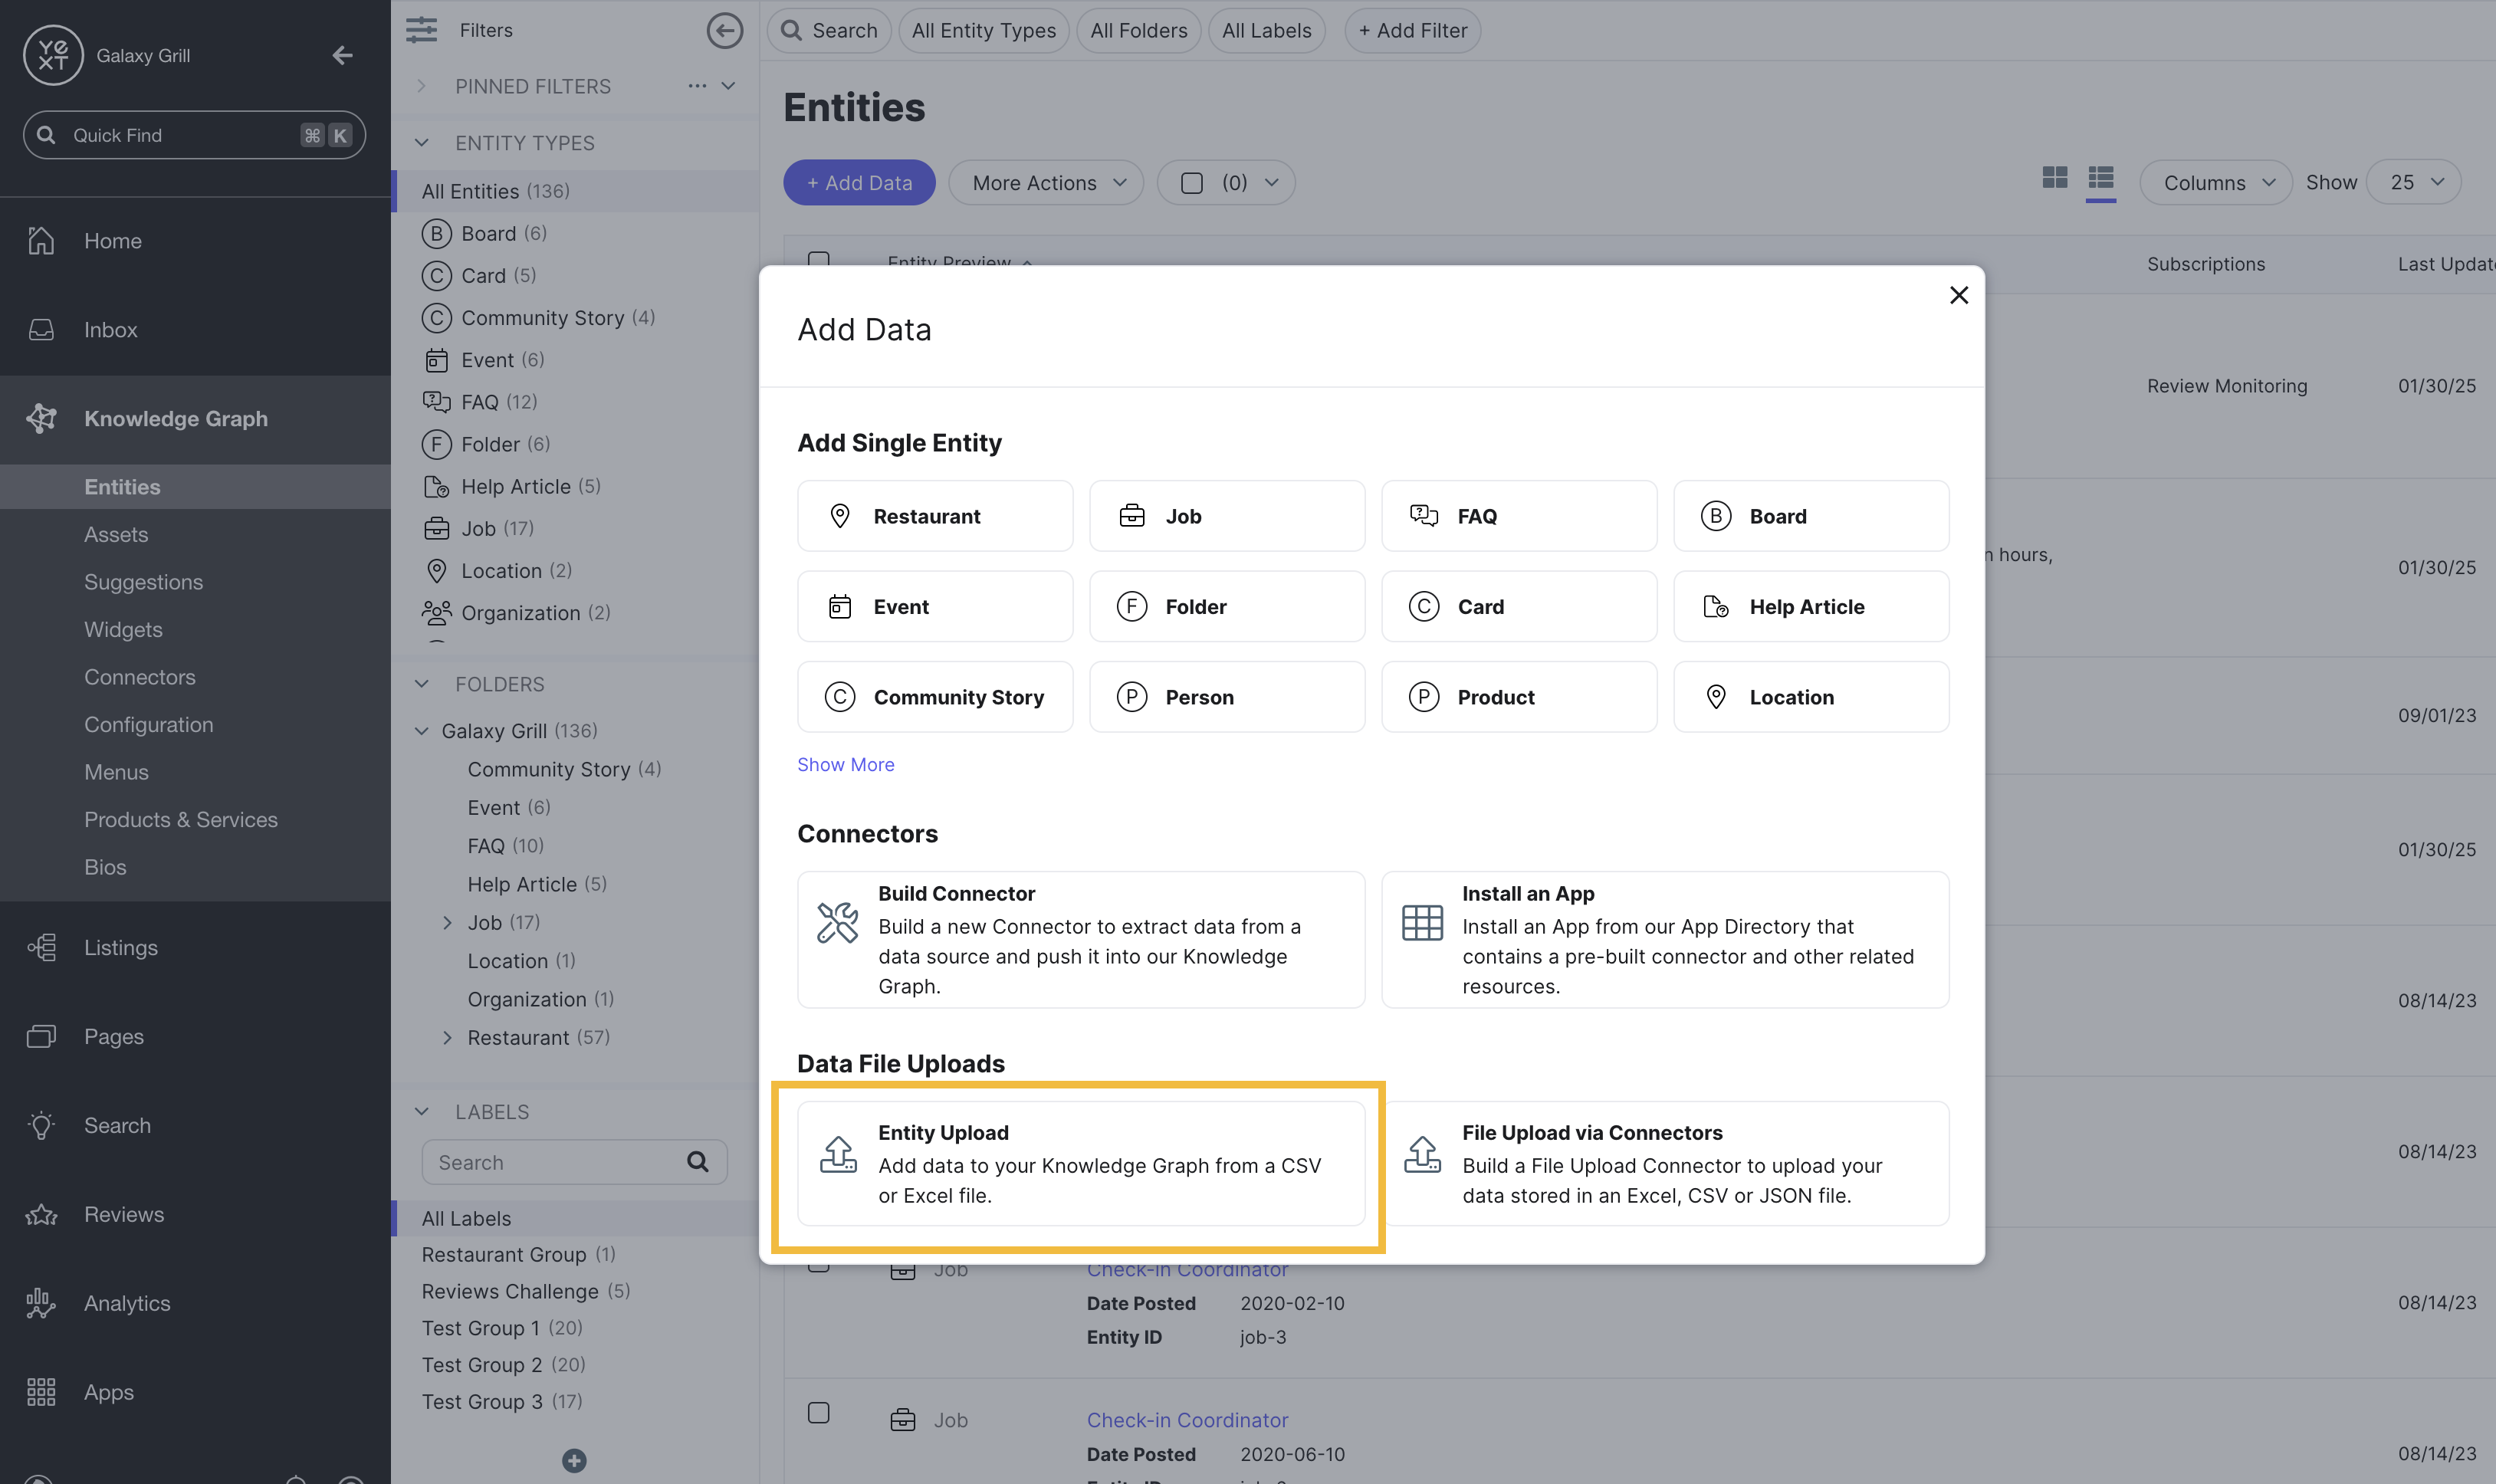The width and height of the screenshot is (2496, 1484).
Task: Click the Show More link under entity types
Action: [x=845, y=763]
